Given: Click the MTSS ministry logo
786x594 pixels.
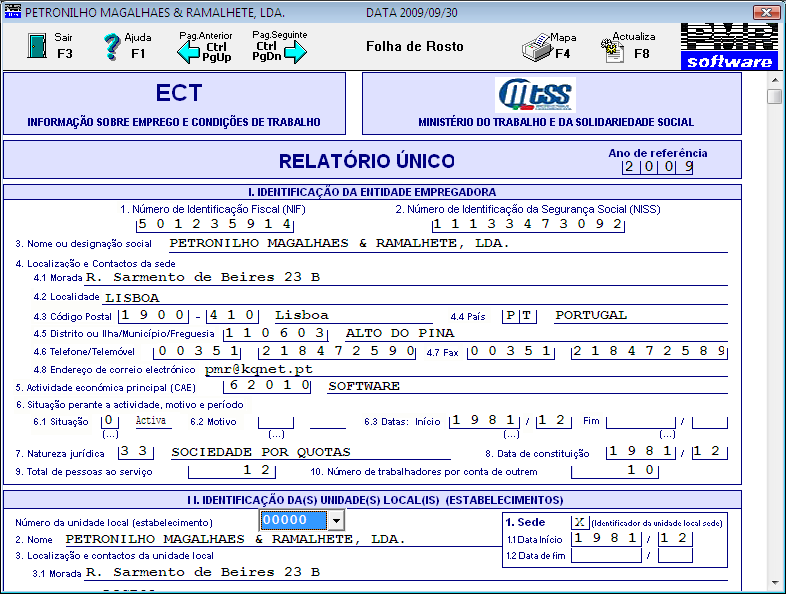Looking at the screenshot, I should pyautogui.click(x=535, y=95).
